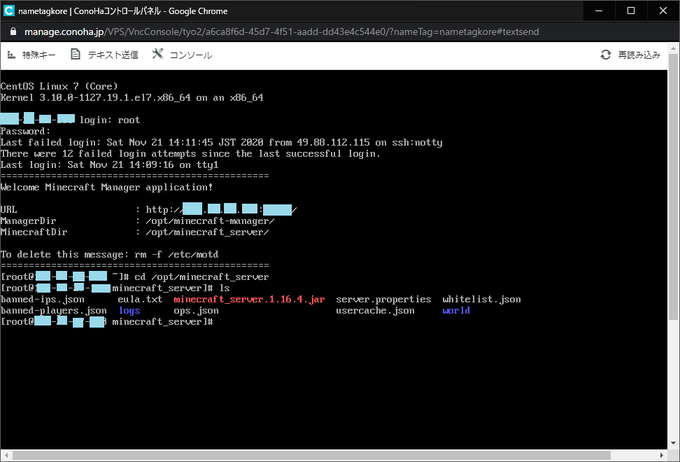
Task: Click 'Welcome Minecraft Manager application!' line
Action: tap(107, 187)
